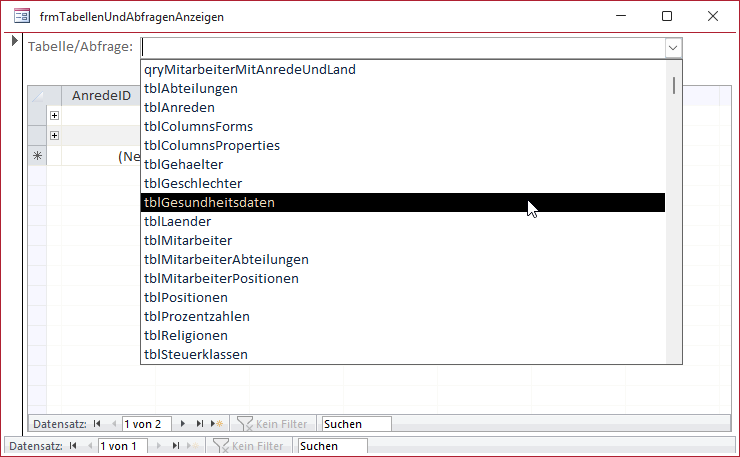Collapse the Tabelle/Abfrage combo box dropdown arrow

pos(673,47)
